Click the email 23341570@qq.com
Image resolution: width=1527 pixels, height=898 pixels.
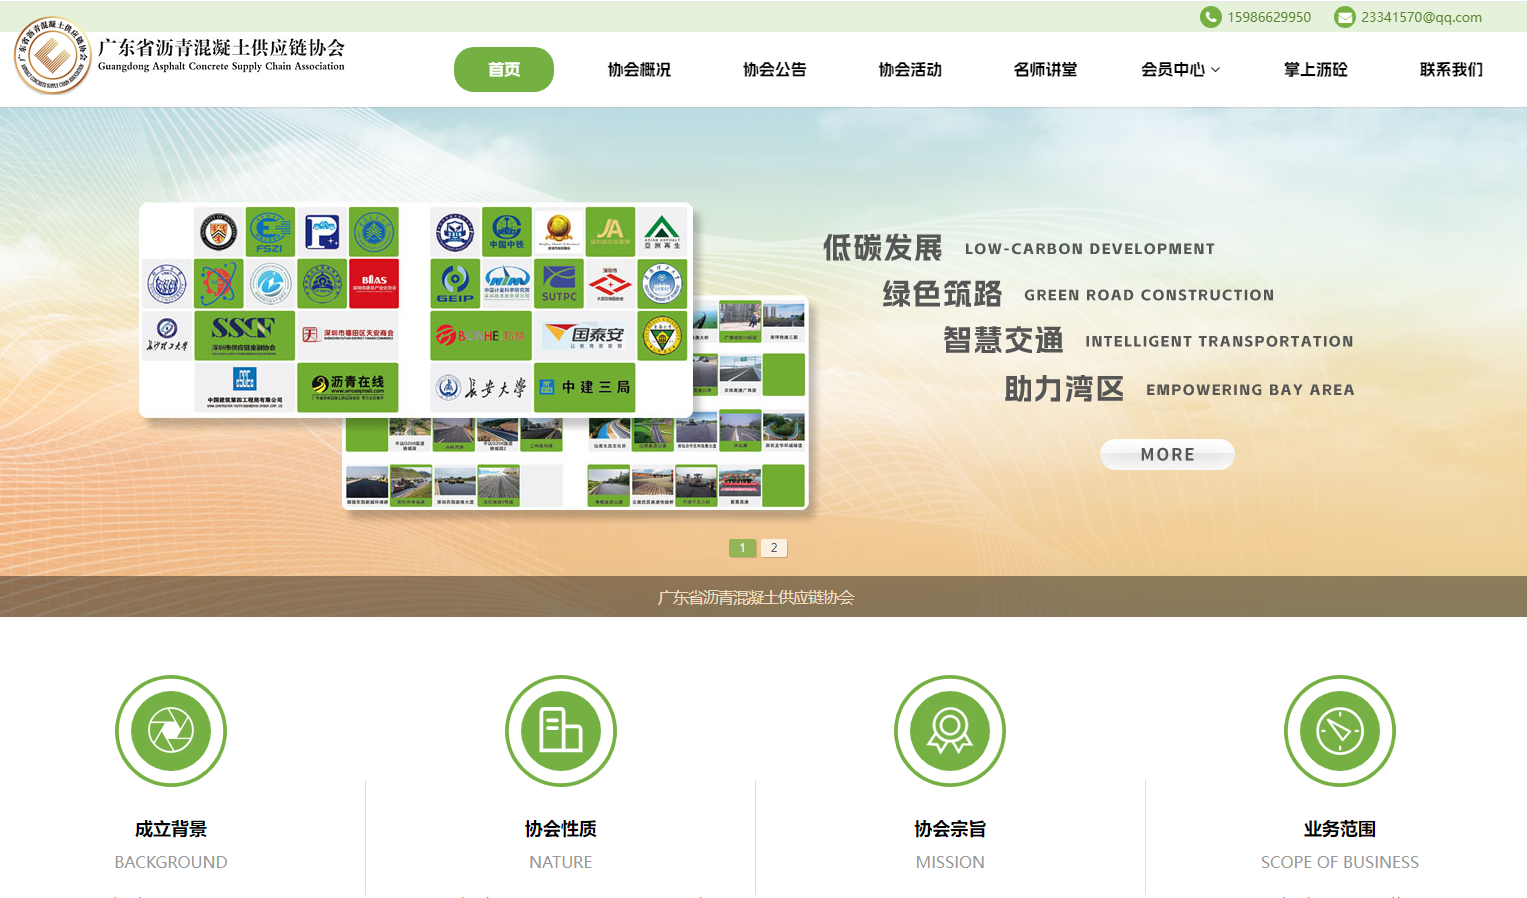(1421, 17)
